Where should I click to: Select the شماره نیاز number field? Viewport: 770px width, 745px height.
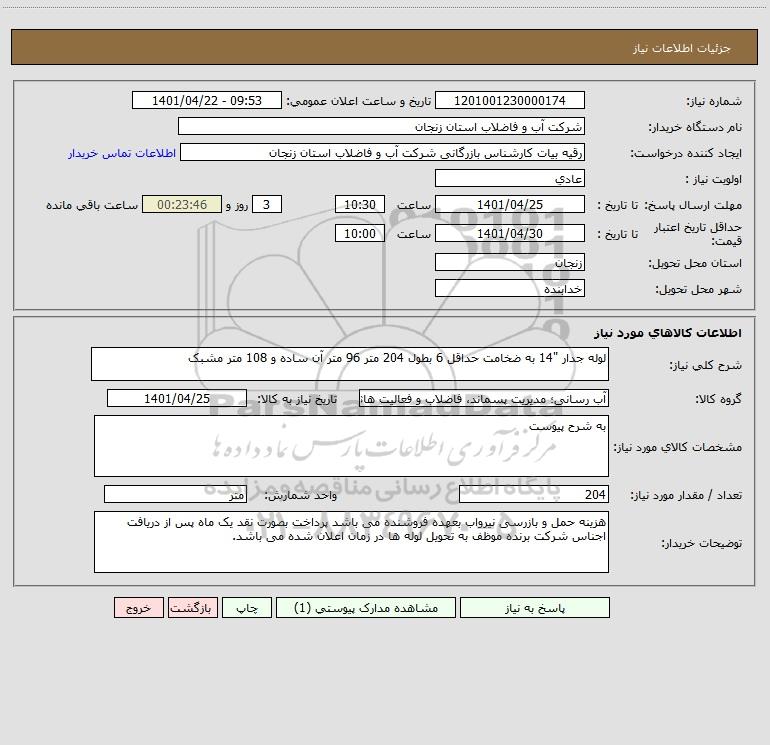510,100
